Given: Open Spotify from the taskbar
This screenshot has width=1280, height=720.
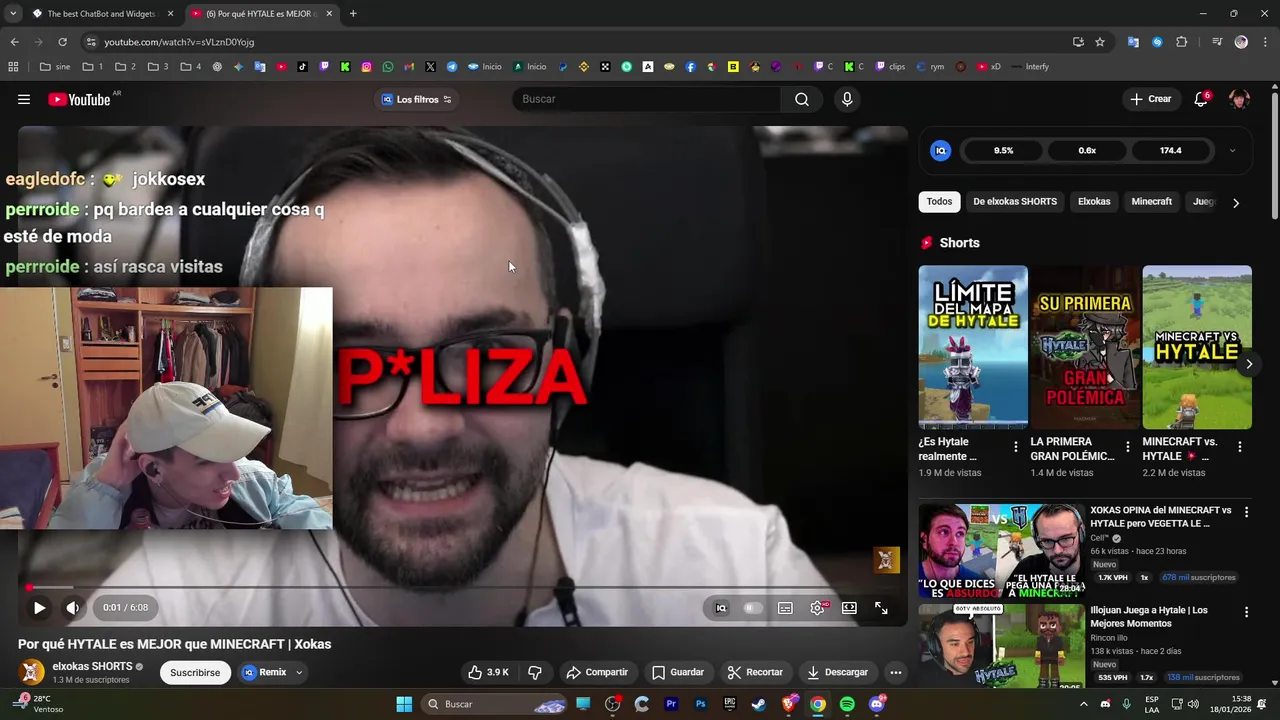Looking at the screenshot, I should pyautogui.click(x=847, y=704).
